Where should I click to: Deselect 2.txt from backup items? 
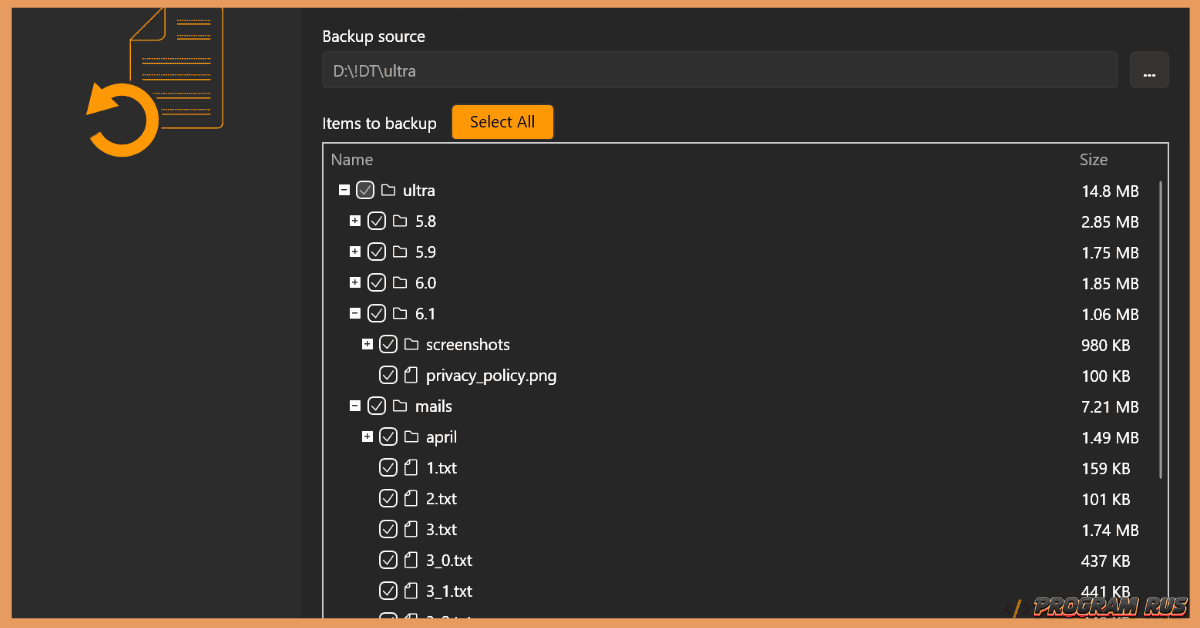coord(389,498)
